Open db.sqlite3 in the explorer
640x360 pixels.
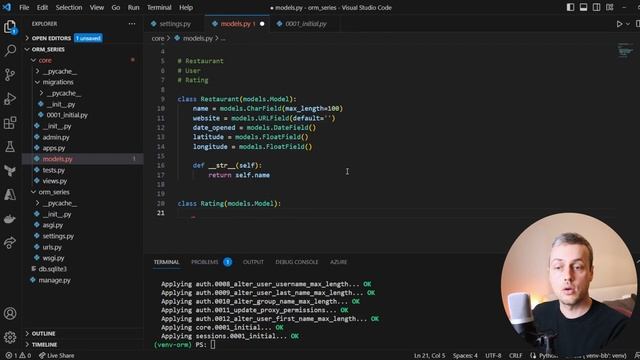click(52, 269)
